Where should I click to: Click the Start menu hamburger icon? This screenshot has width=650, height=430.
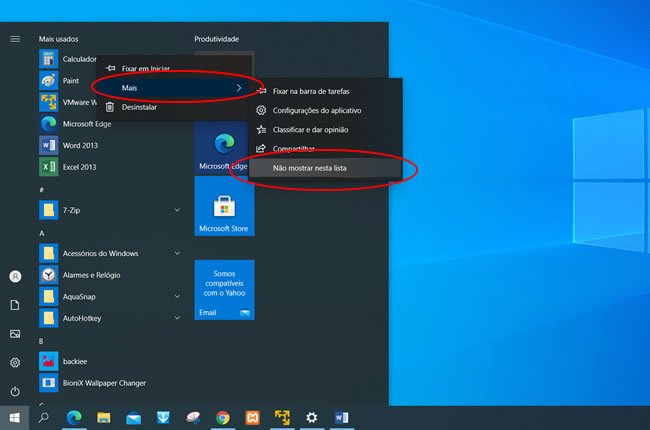(x=15, y=38)
